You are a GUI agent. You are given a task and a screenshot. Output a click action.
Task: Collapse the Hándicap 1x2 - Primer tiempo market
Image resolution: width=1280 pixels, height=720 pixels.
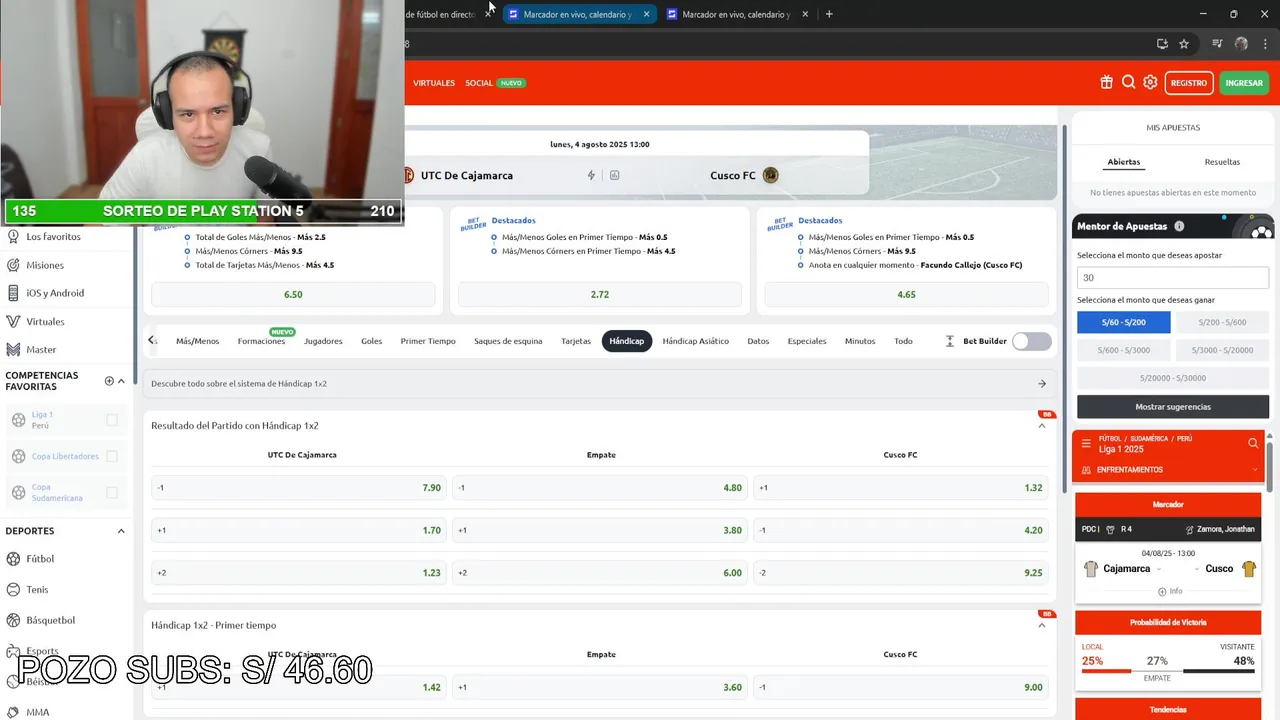pyautogui.click(x=1042, y=626)
